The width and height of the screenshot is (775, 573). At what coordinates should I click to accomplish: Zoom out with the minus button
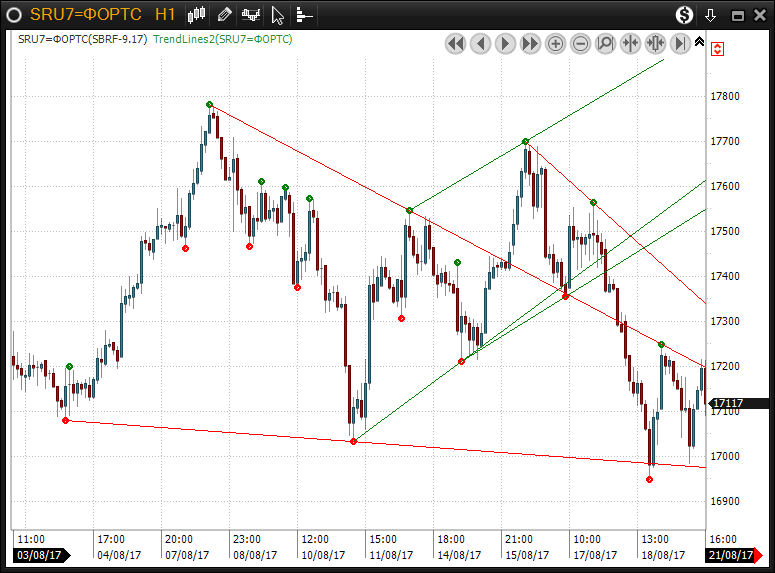click(580, 43)
